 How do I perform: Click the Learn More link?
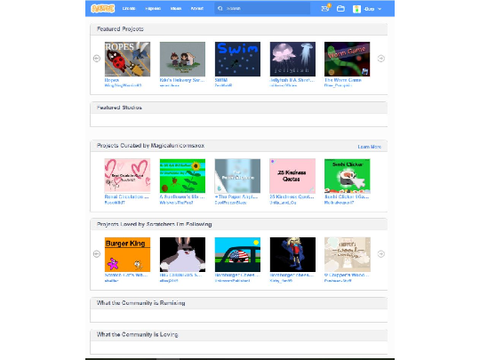click(x=369, y=147)
